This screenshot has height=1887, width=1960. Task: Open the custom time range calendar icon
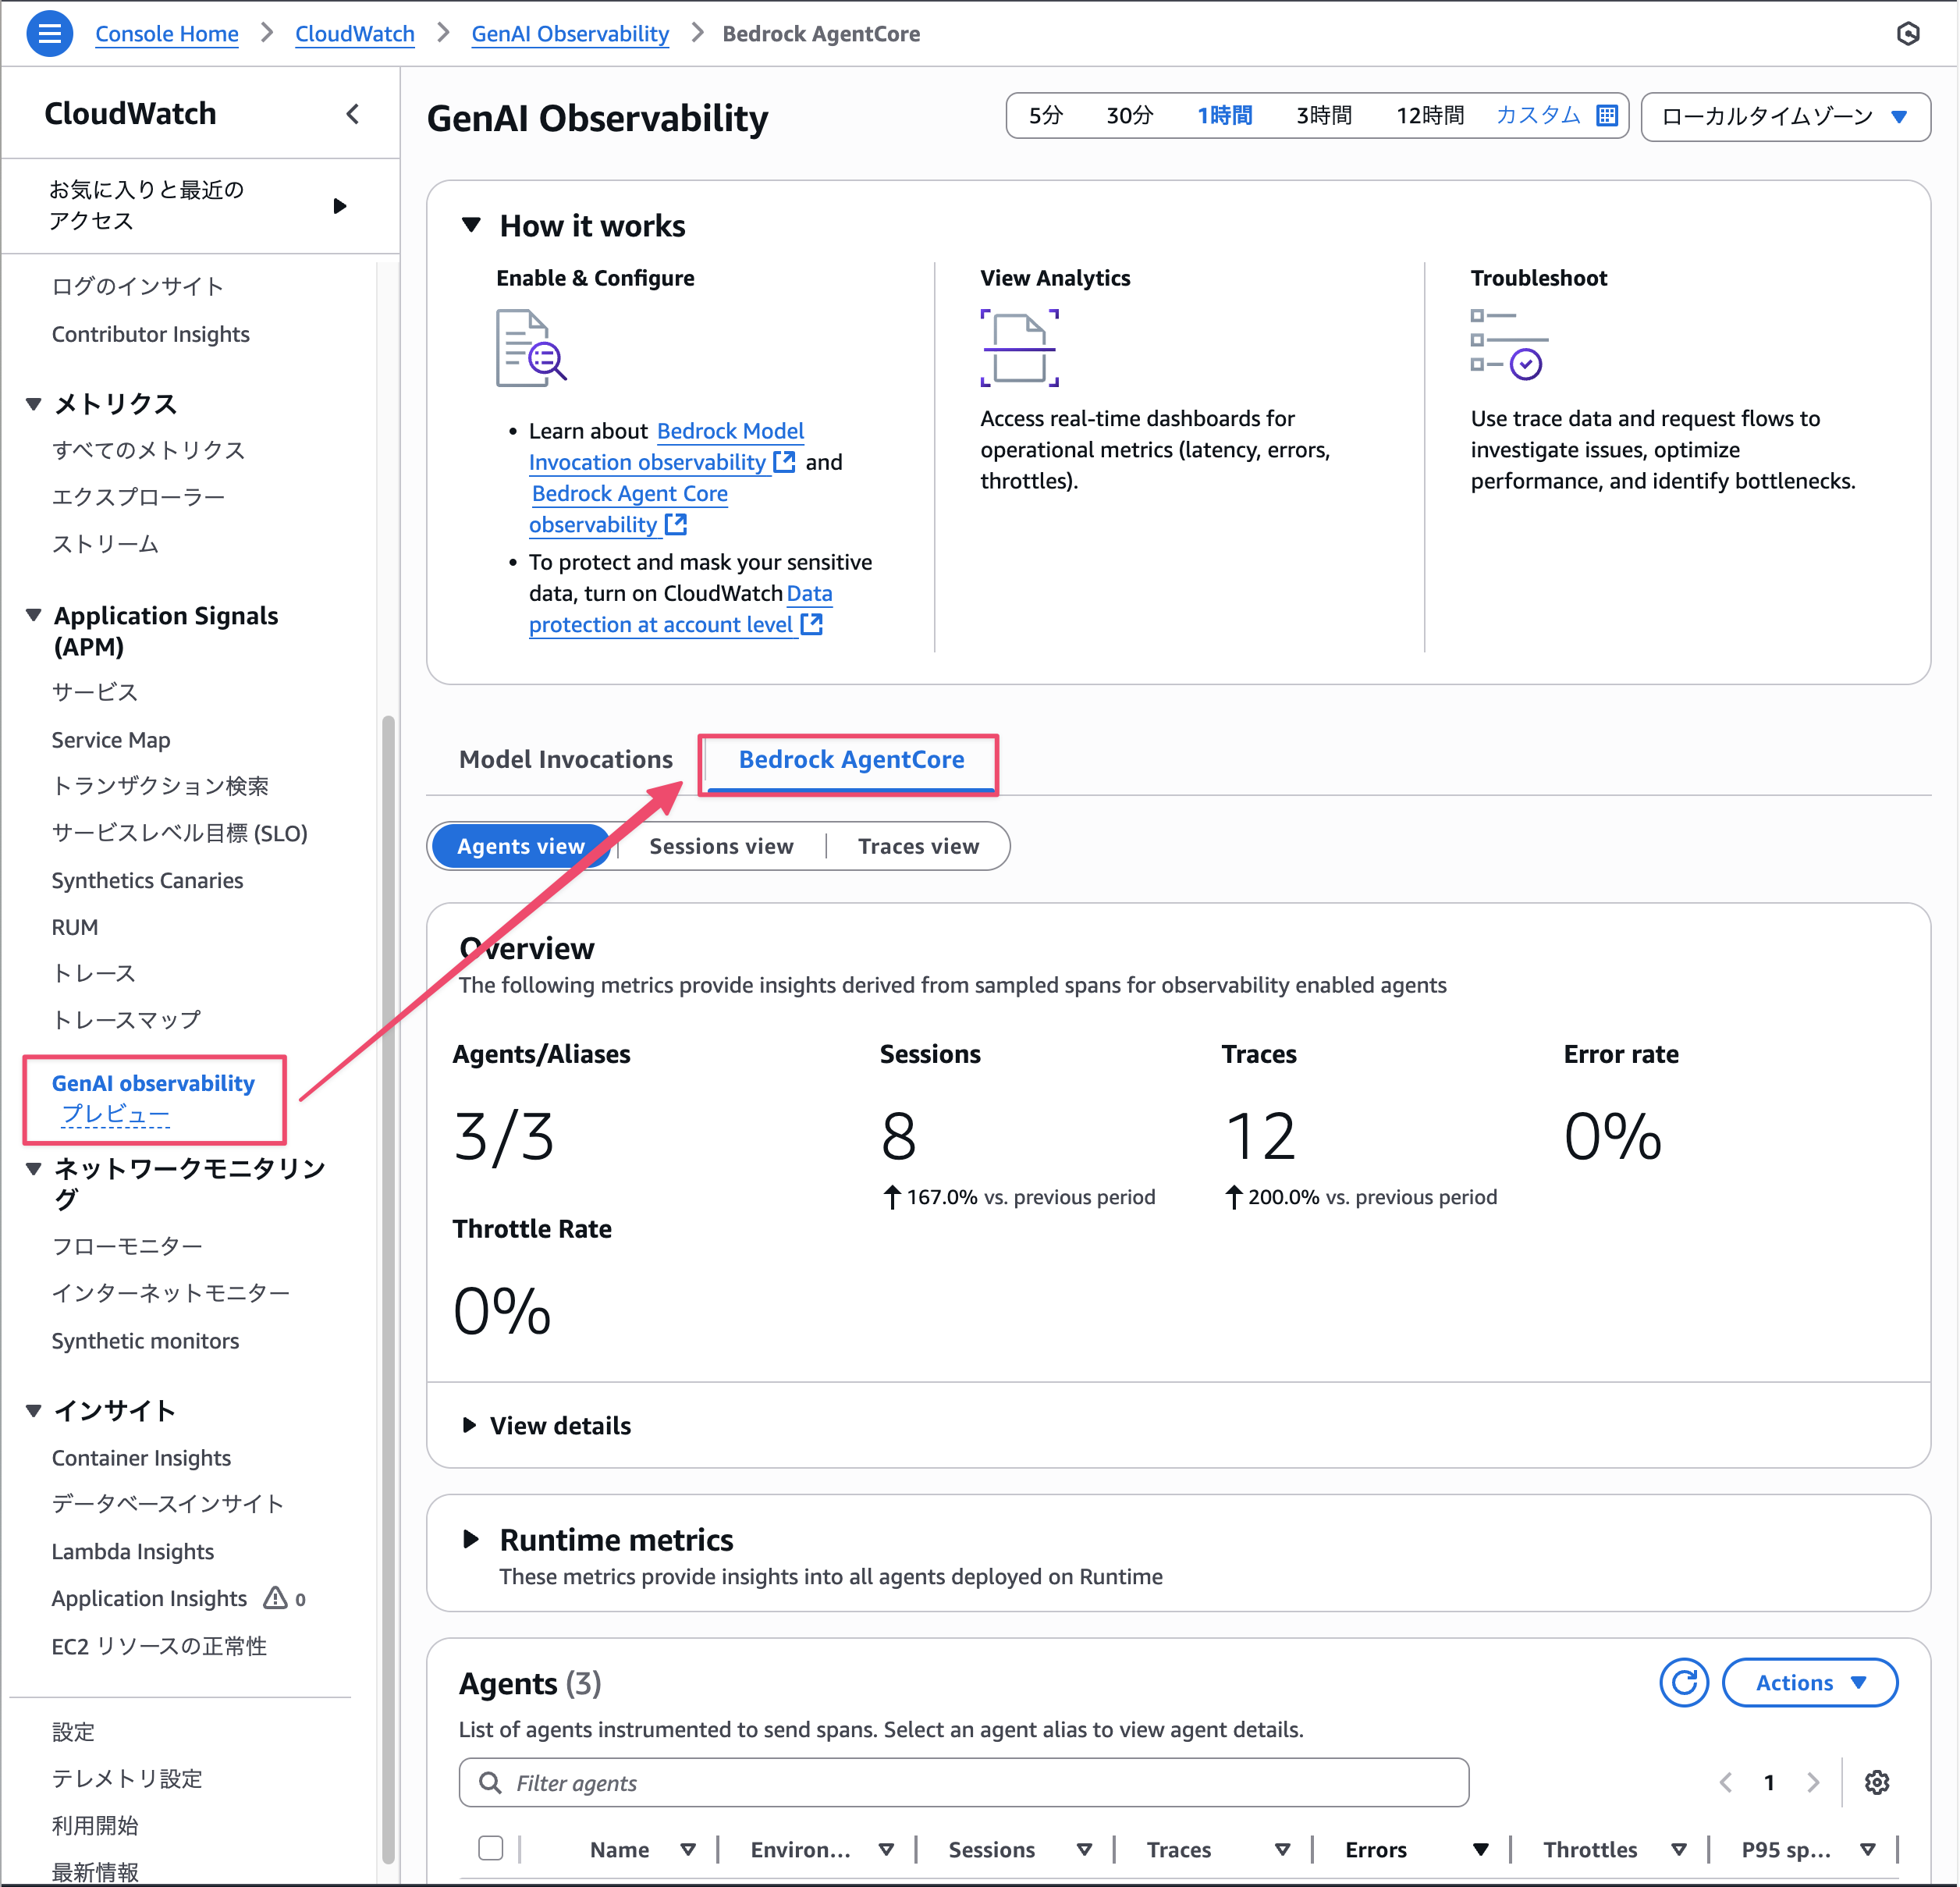1607,115
